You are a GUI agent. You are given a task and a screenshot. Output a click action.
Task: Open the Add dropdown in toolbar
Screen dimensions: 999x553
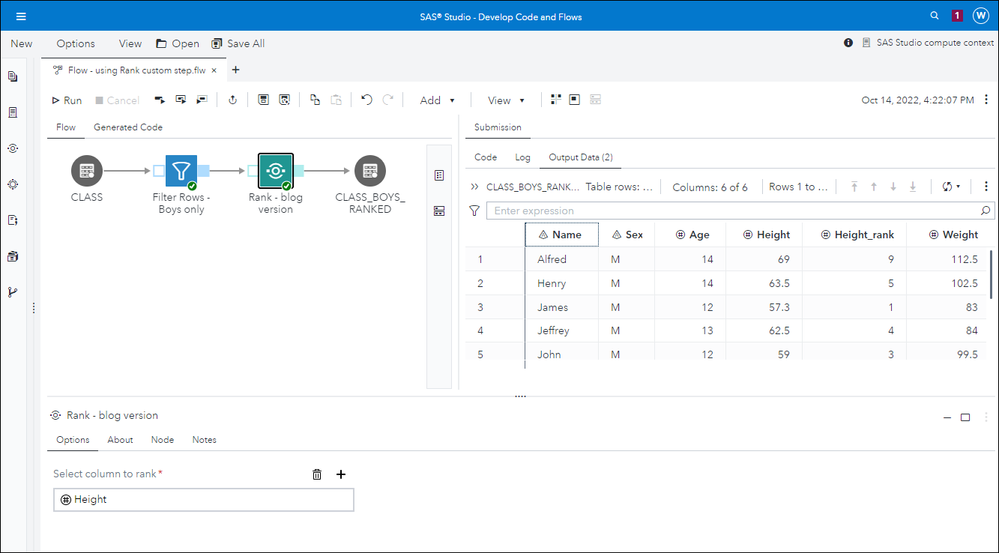[x=437, y=100]
